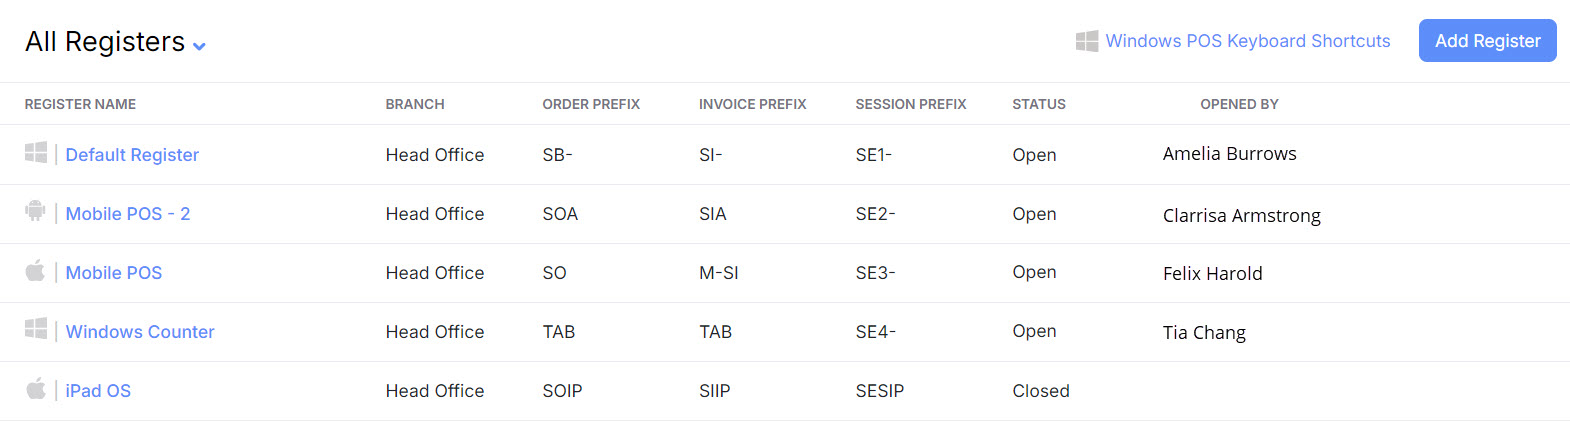Click the Windows icon beside Windows Counter
The width and height of the screenshot is (1570, 430).
tap(36, 329)
